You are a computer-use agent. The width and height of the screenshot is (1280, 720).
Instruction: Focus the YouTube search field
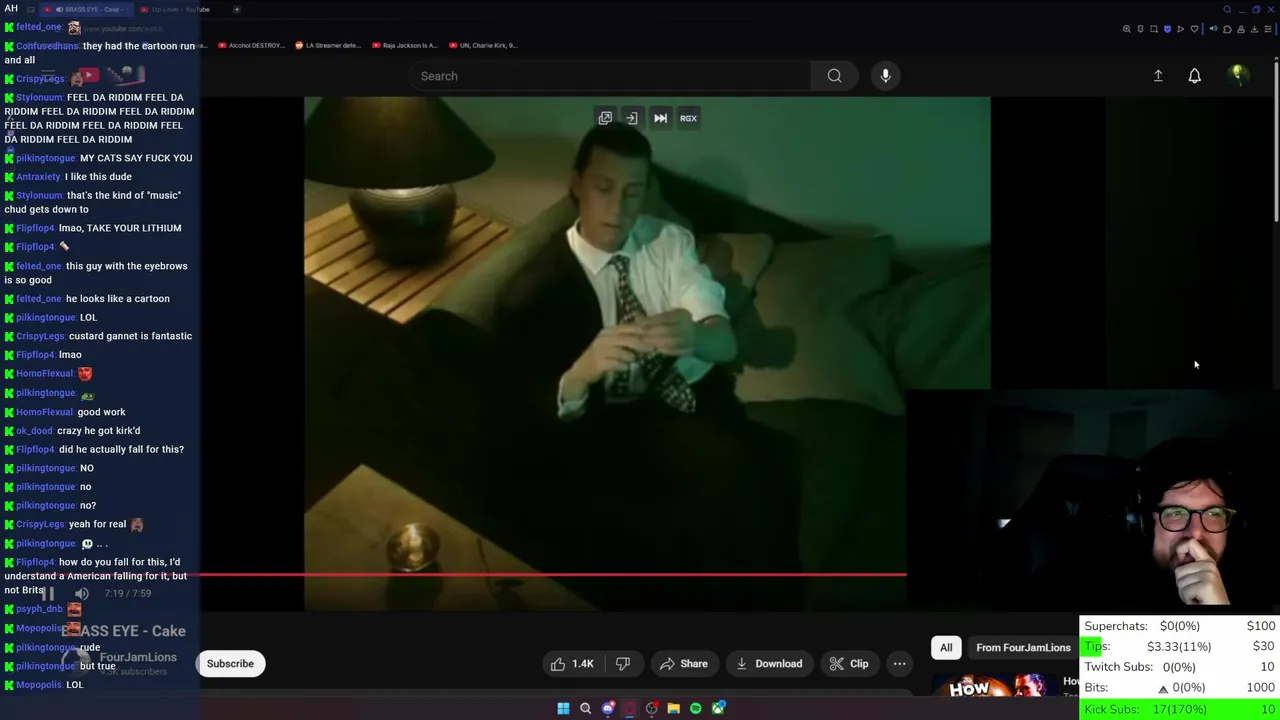pyautogui.click(x=608, y=76)
